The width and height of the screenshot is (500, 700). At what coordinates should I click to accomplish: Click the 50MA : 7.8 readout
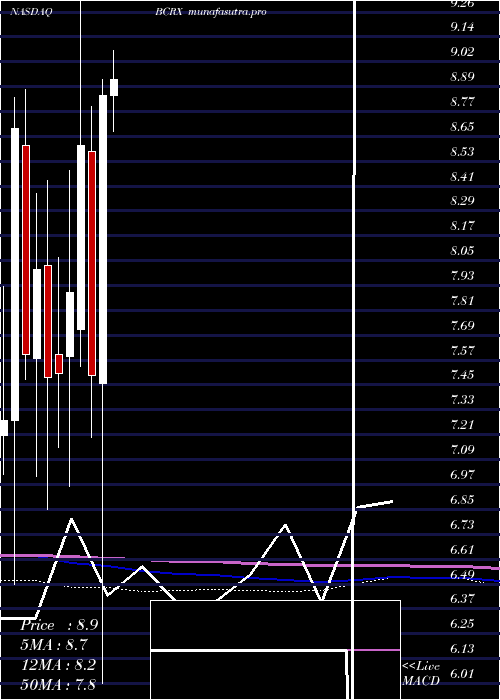58,685
